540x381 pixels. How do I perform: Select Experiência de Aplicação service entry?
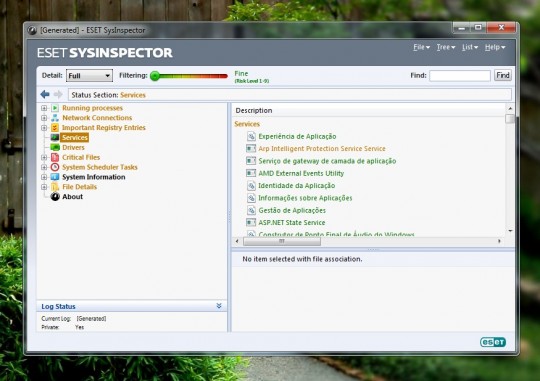click(x=297, y=136)
